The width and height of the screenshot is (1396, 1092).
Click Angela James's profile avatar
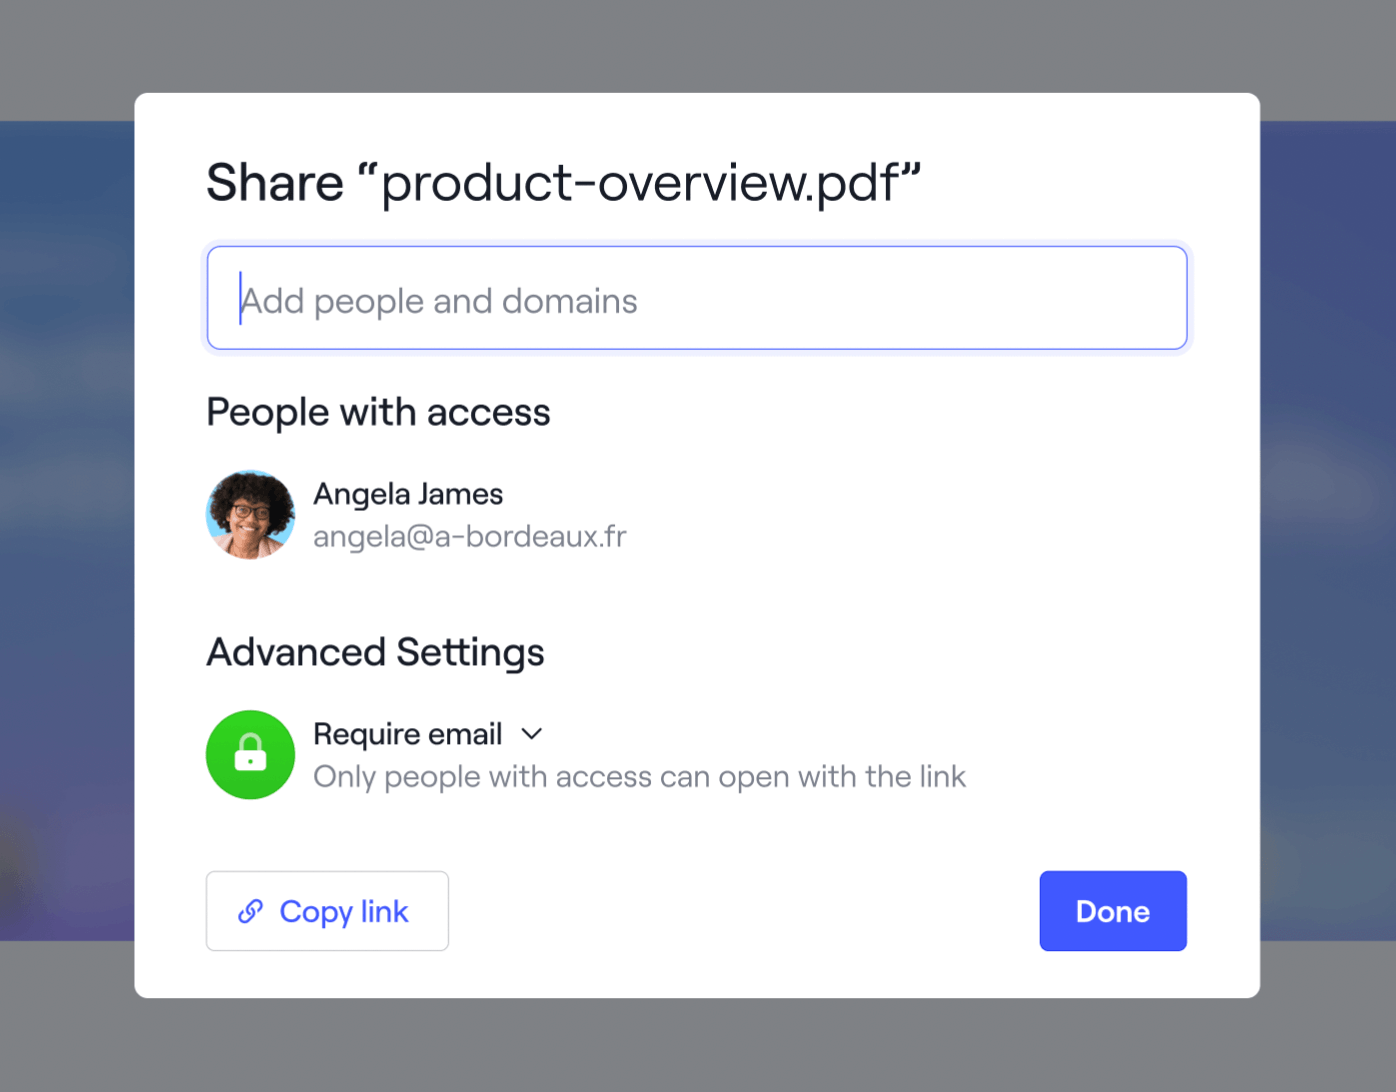pos(250,515)
